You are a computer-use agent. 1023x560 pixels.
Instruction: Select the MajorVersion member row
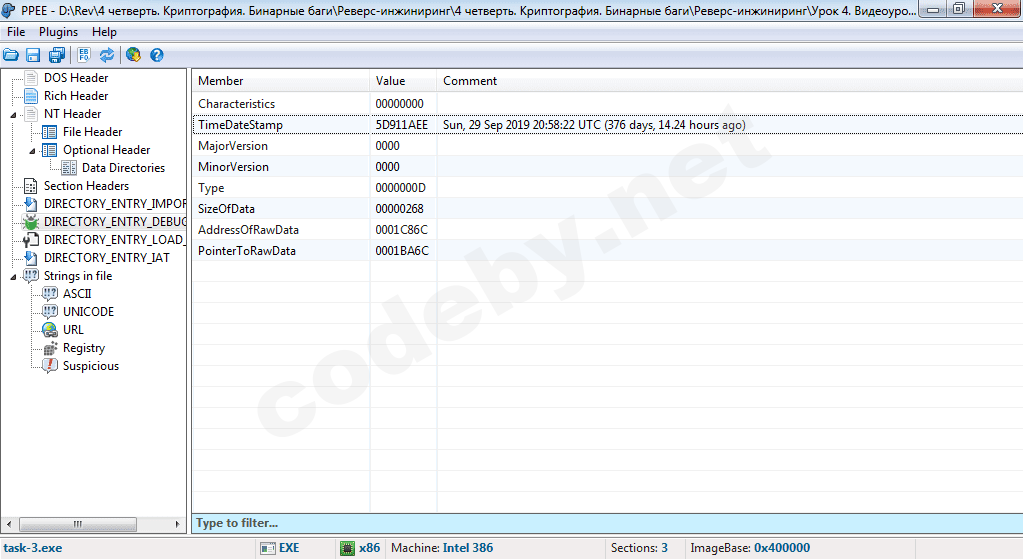(607, 146)
